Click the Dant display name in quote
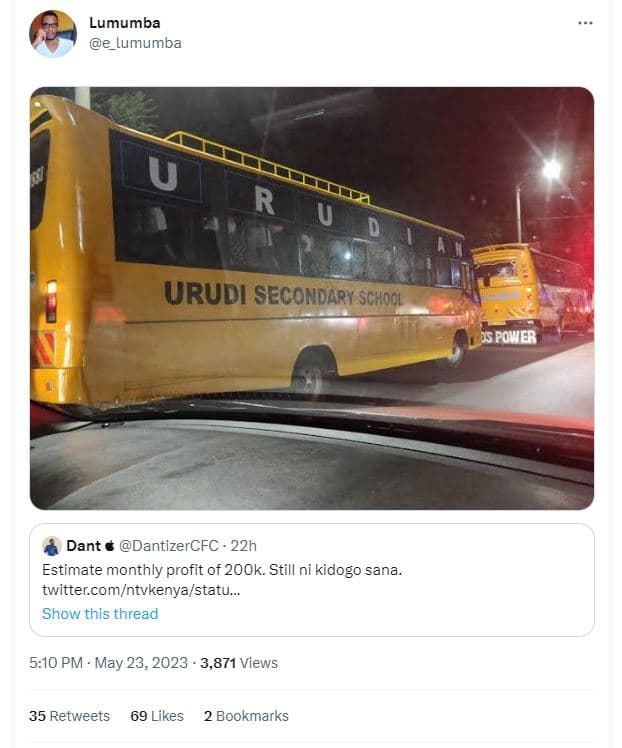Image resolution: width=622 pixels, height=748 pixels. [83, 546]
